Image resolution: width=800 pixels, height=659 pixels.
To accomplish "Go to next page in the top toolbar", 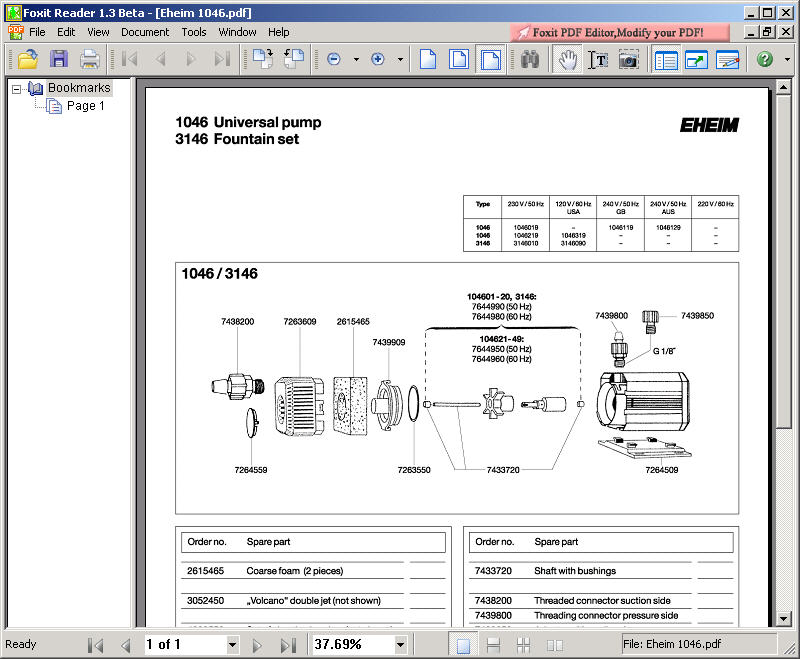I will pos(191,59).
